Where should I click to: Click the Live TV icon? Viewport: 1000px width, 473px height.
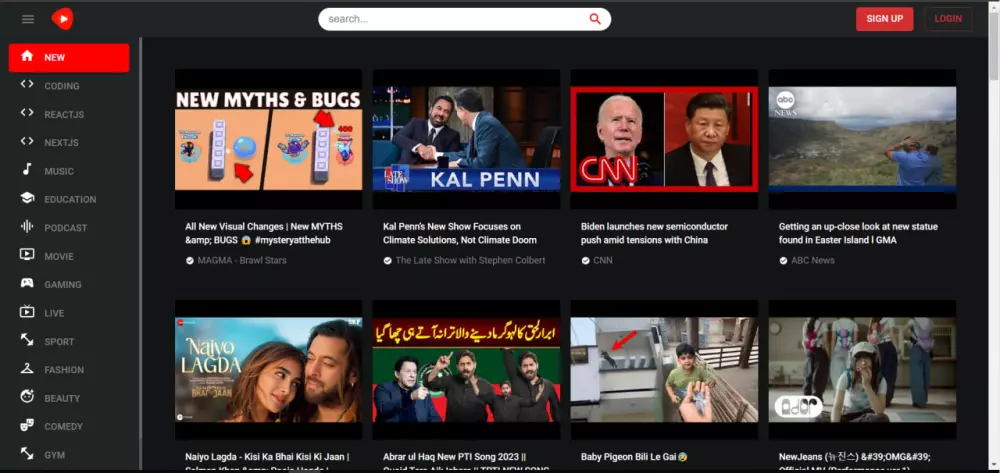click(27, 312)
